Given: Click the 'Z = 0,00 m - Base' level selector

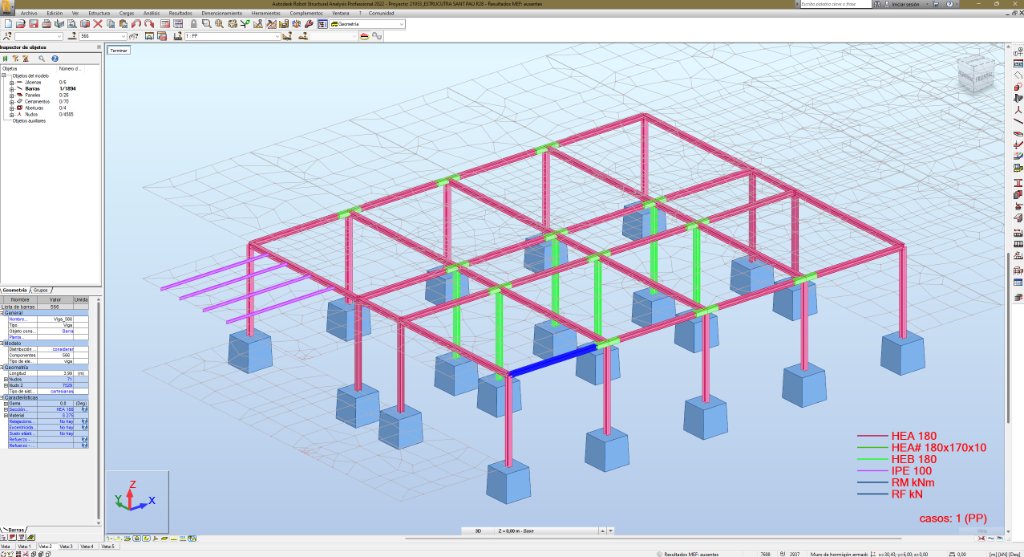Looking at the screenshot, I should coord(547,532).
